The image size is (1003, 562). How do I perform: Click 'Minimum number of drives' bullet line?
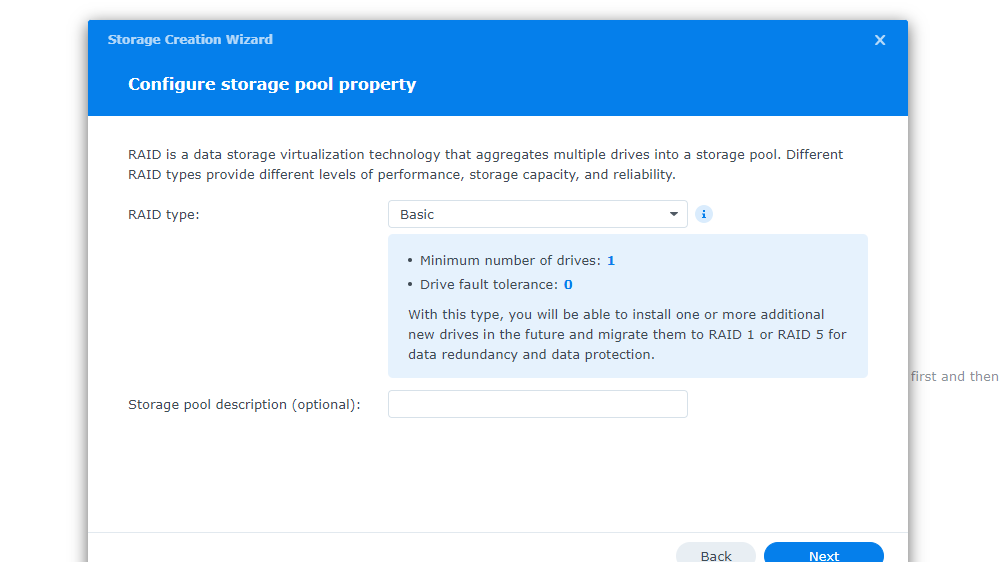pyautogui.click(x=510, y=260)
